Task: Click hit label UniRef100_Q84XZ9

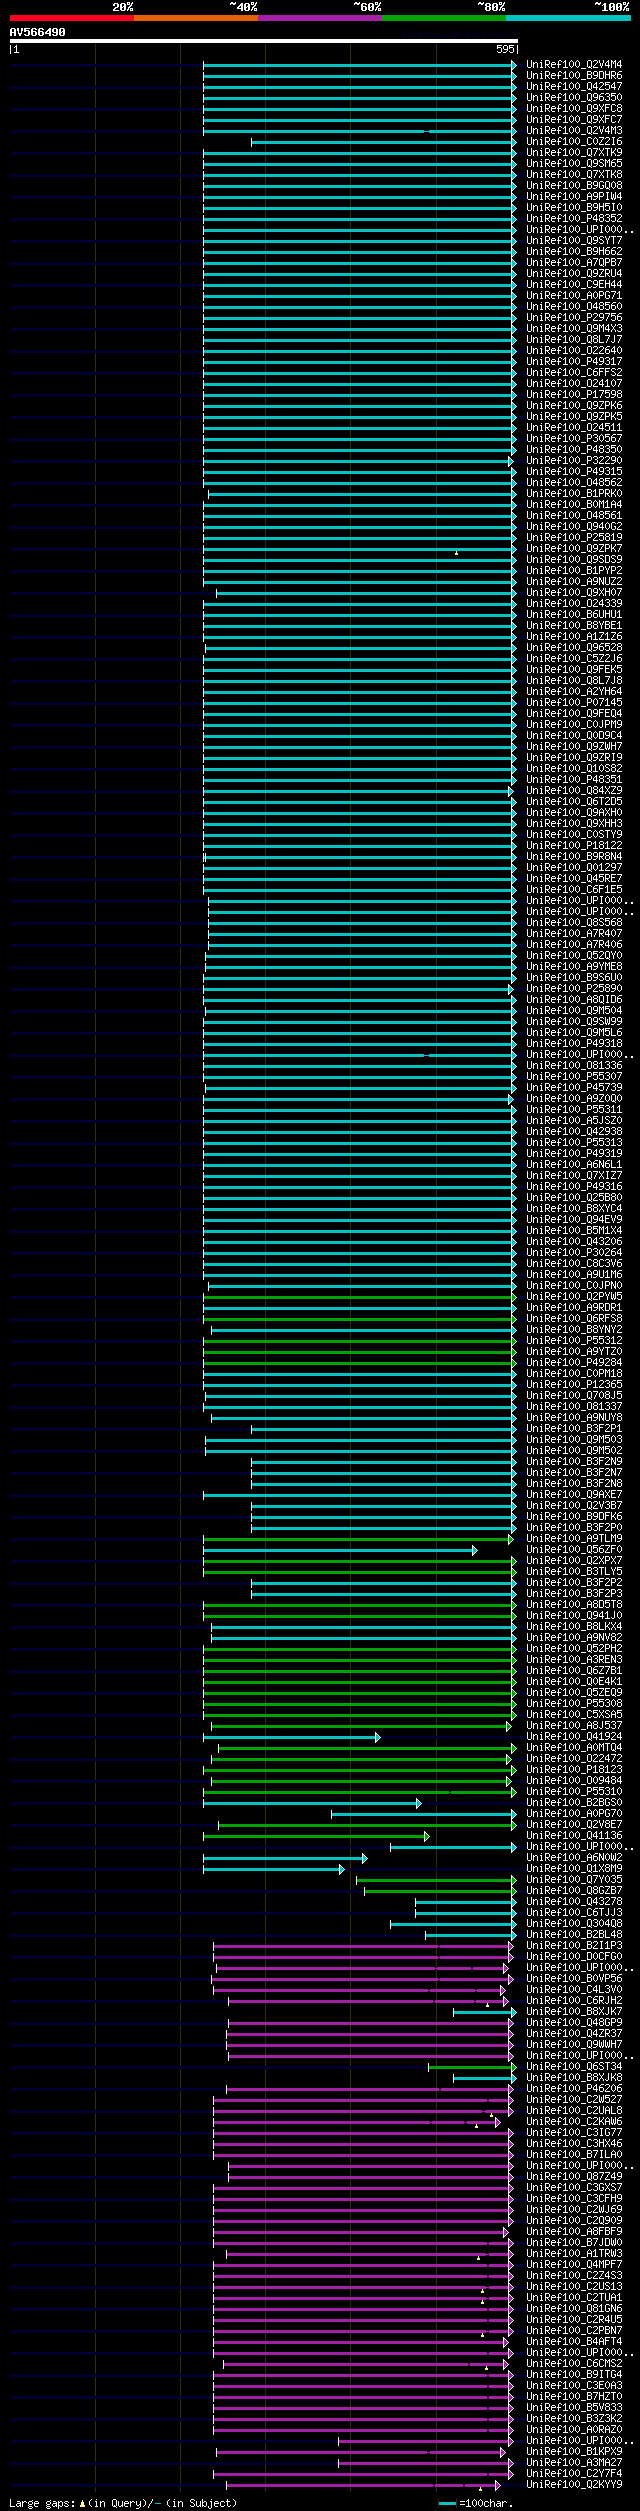Action: (574, 791)
